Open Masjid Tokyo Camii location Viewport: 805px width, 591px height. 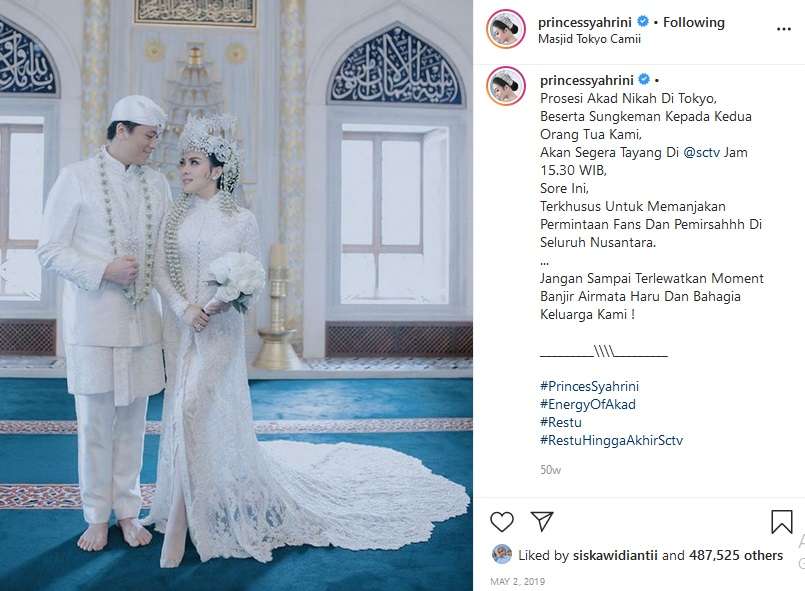click(x=589, y=39)
